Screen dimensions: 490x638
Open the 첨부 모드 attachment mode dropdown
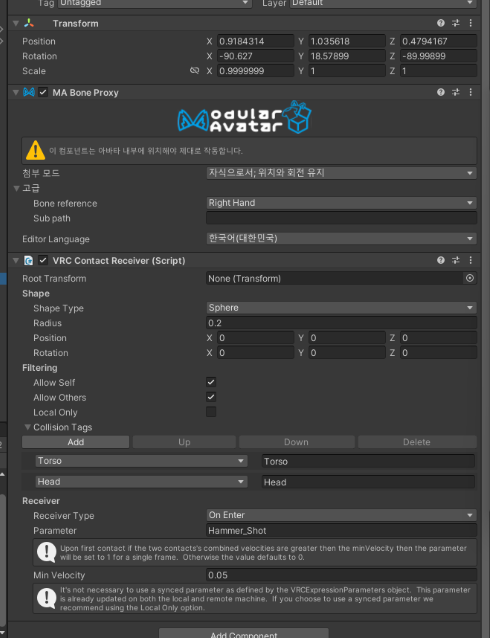click(341, 173)
